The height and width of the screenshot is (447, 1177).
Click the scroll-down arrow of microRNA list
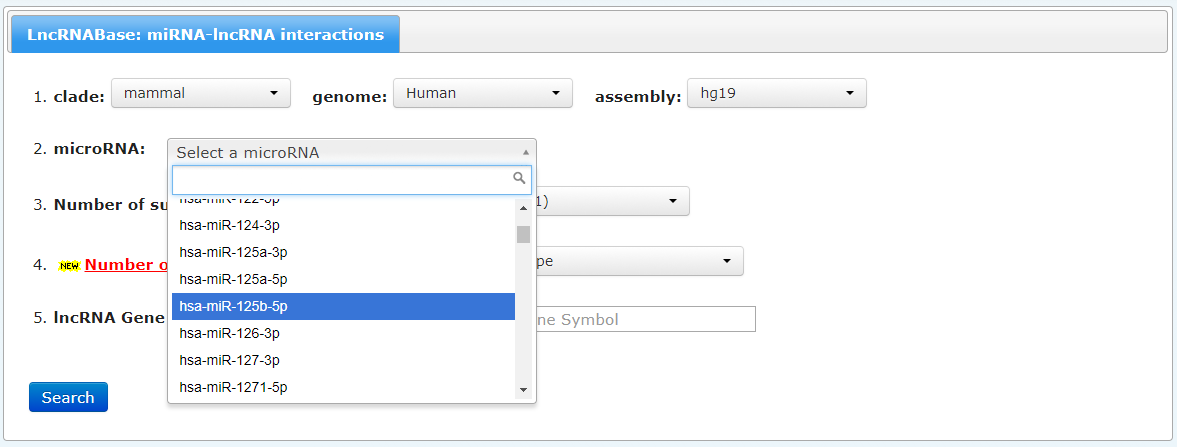point(523,390)
